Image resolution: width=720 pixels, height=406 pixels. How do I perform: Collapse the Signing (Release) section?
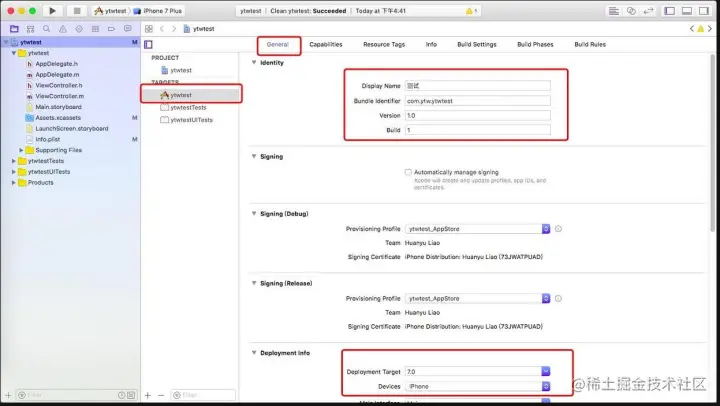(254, 283)
